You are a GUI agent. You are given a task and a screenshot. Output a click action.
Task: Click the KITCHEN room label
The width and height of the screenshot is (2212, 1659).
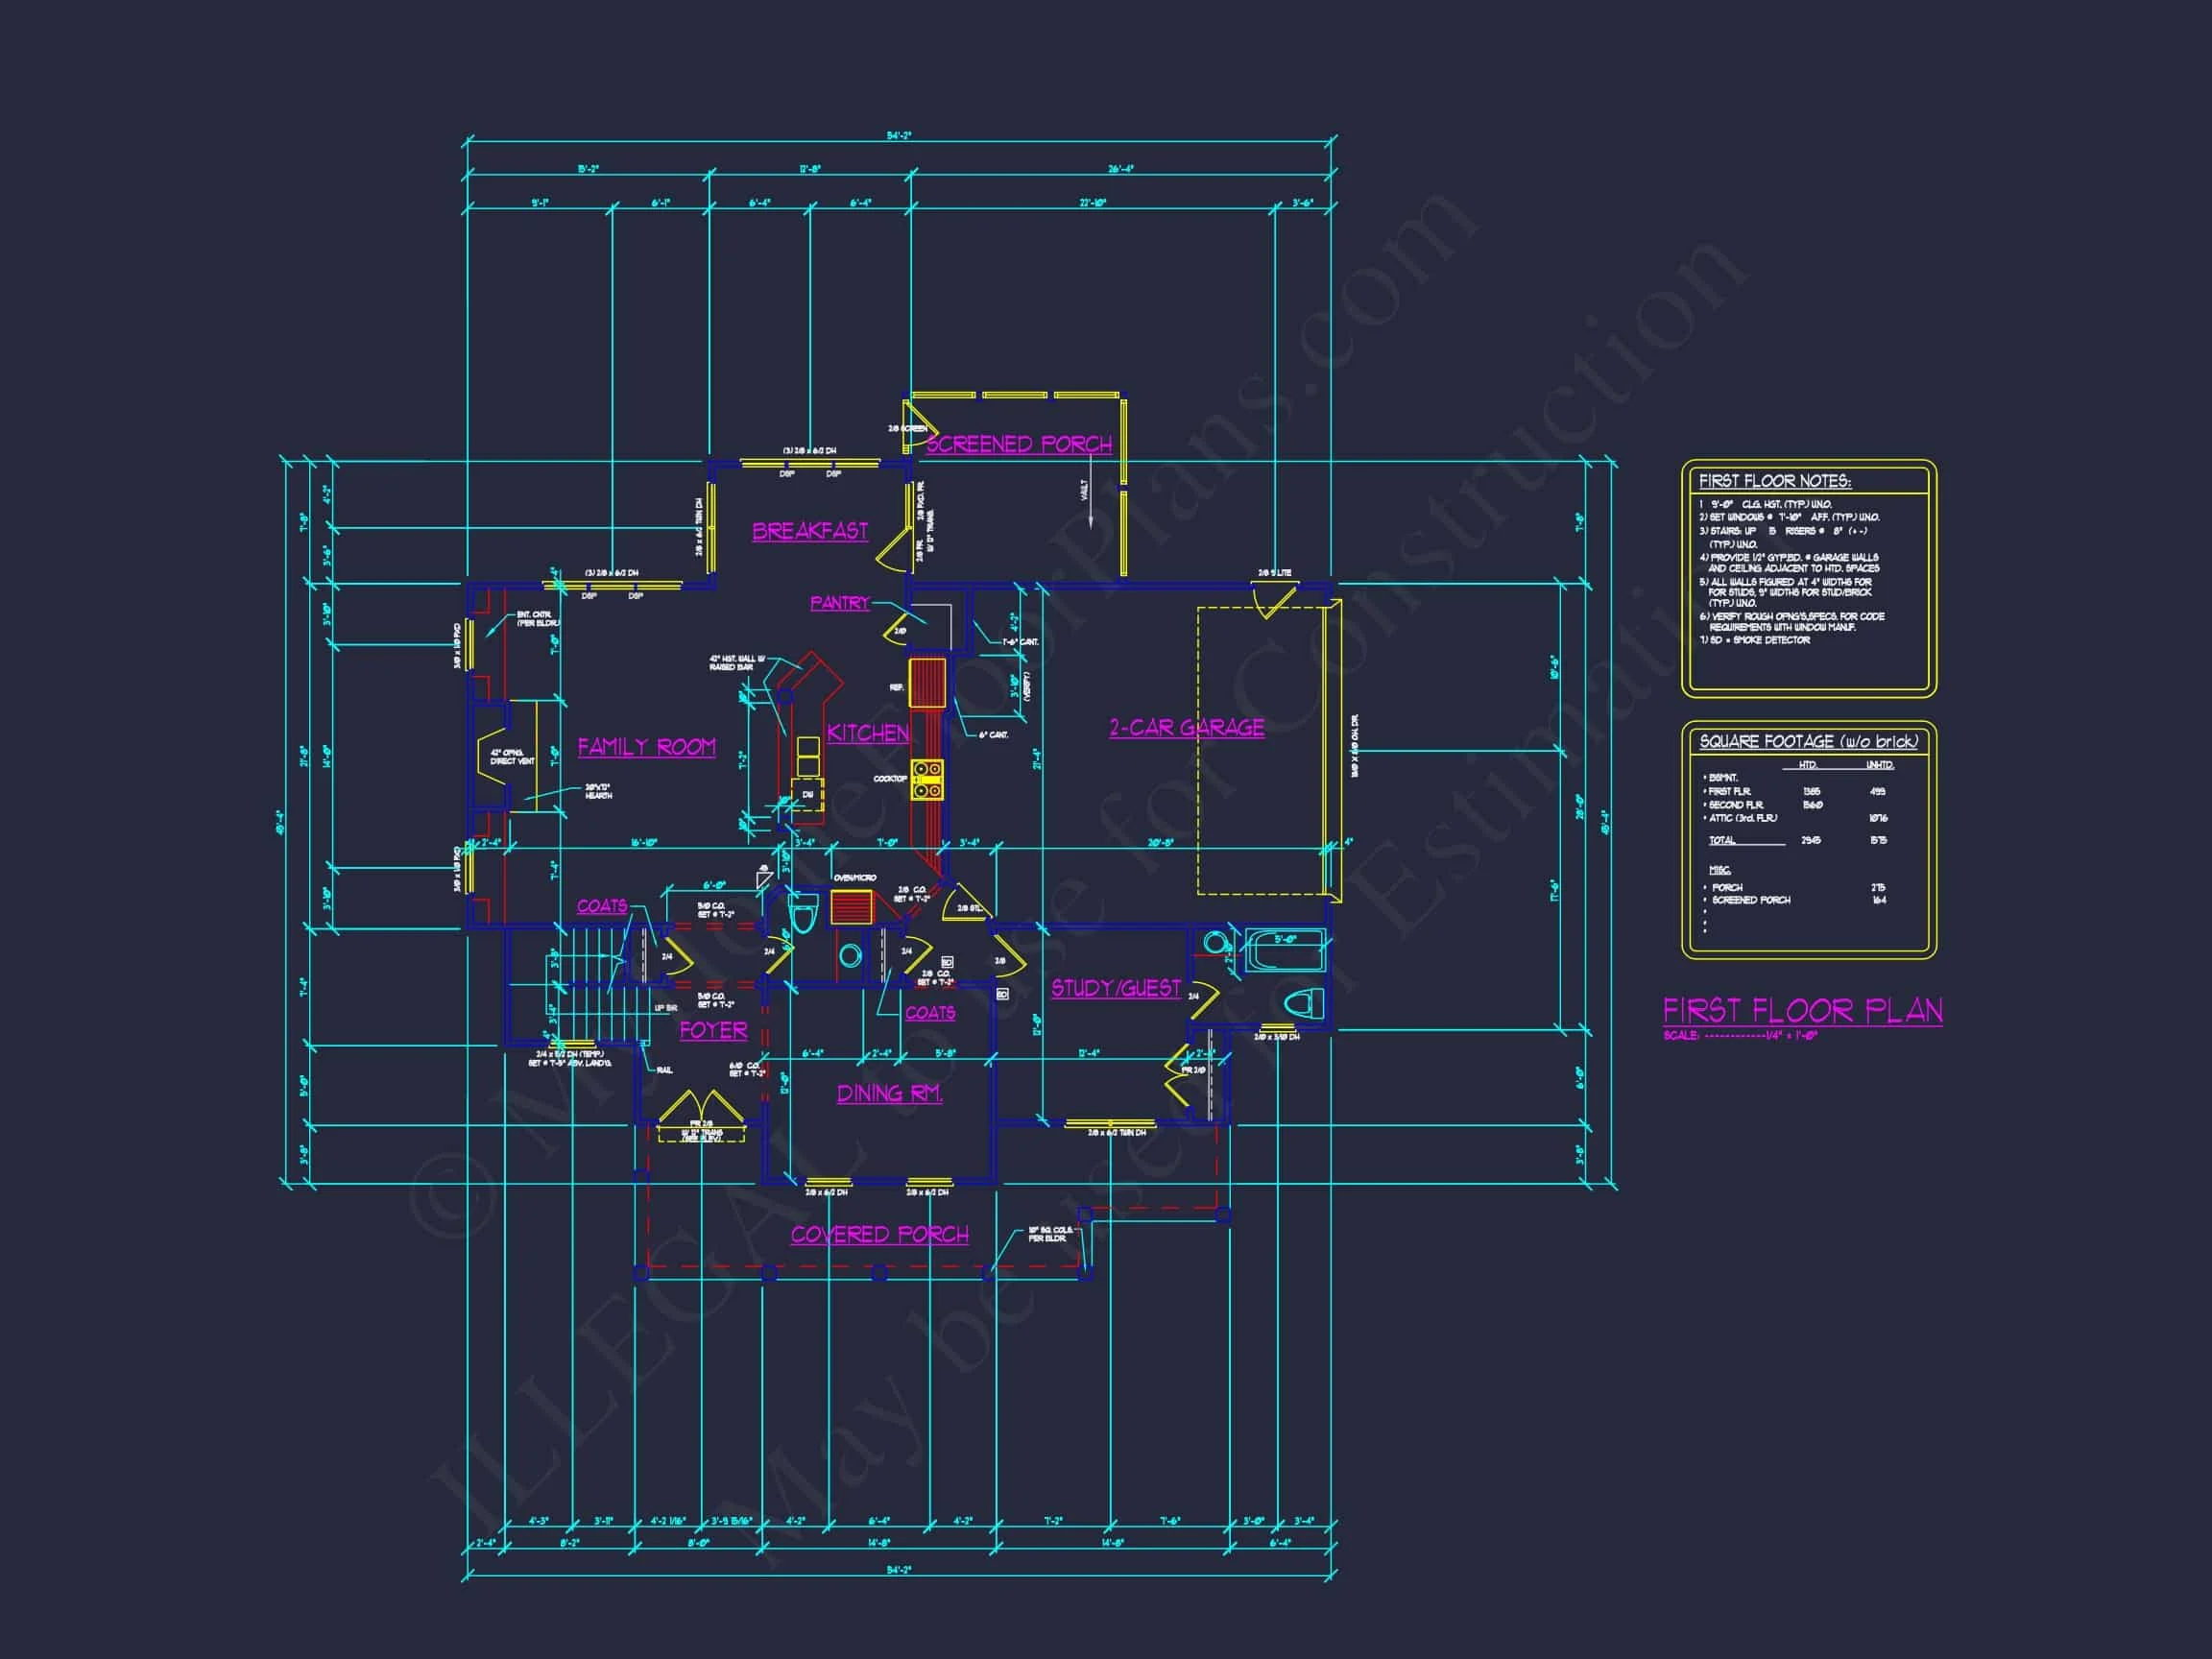click(867, 733)
